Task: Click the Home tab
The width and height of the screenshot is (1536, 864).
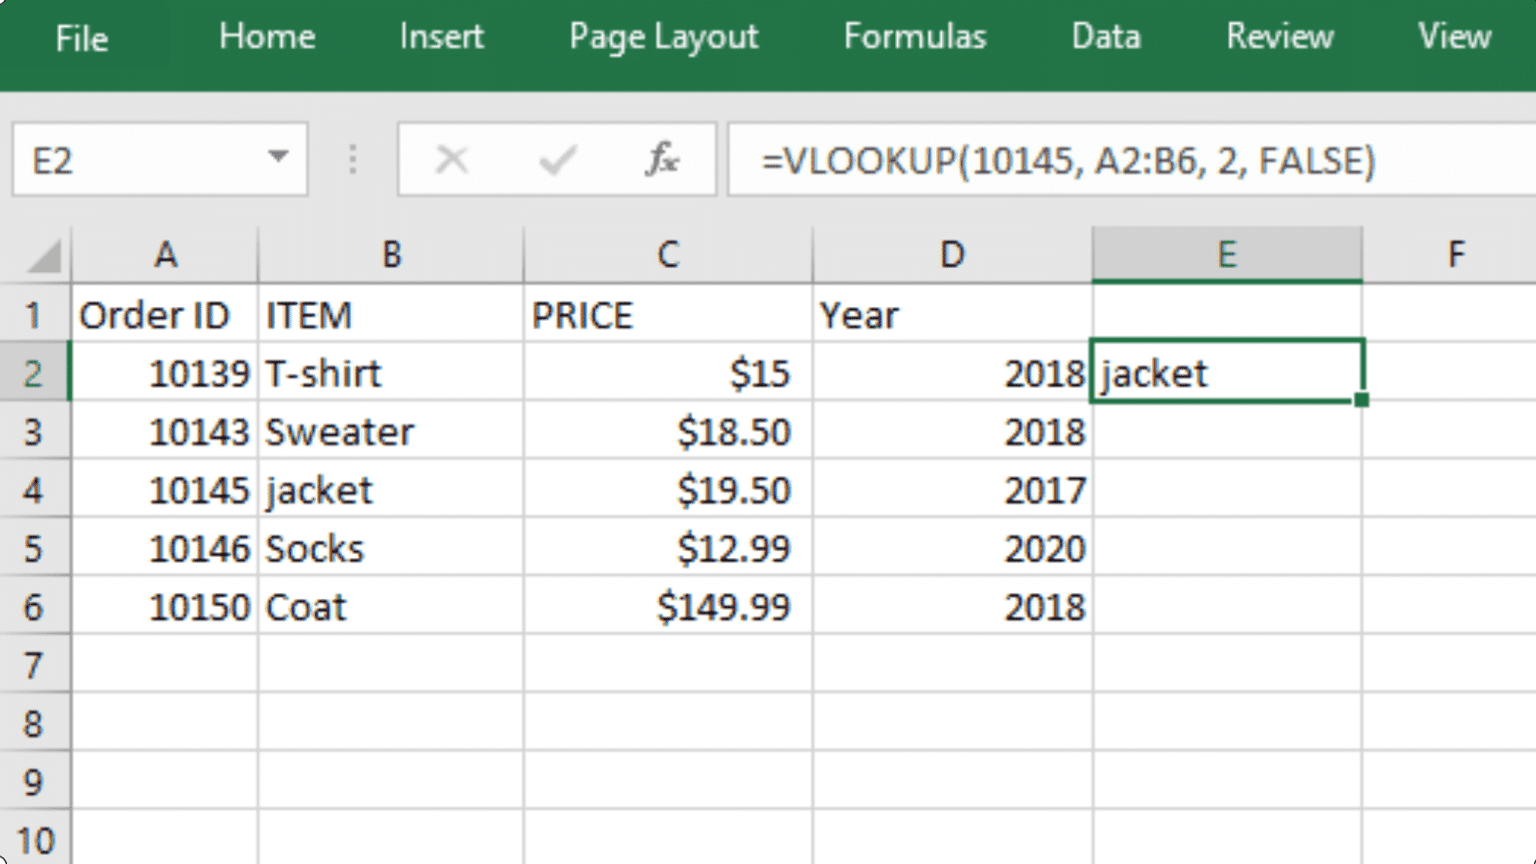Action: (266, 38)
